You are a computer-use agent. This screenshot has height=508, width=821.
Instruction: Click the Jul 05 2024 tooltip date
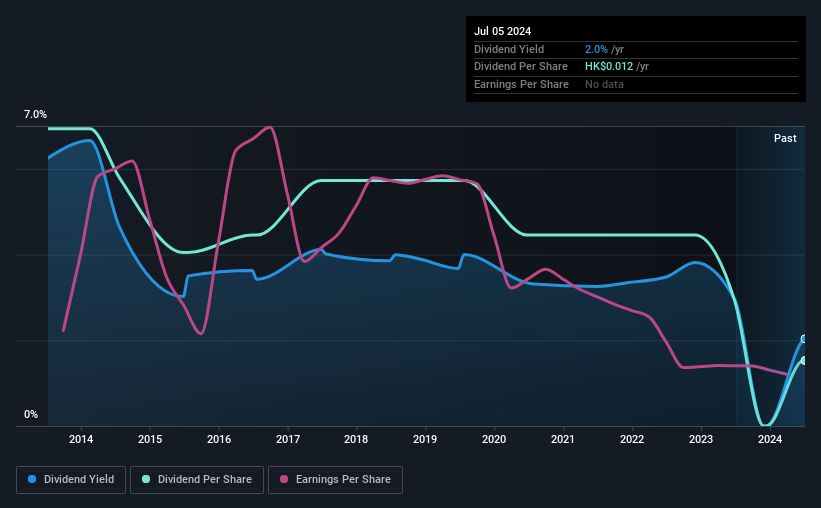(503, 31)
